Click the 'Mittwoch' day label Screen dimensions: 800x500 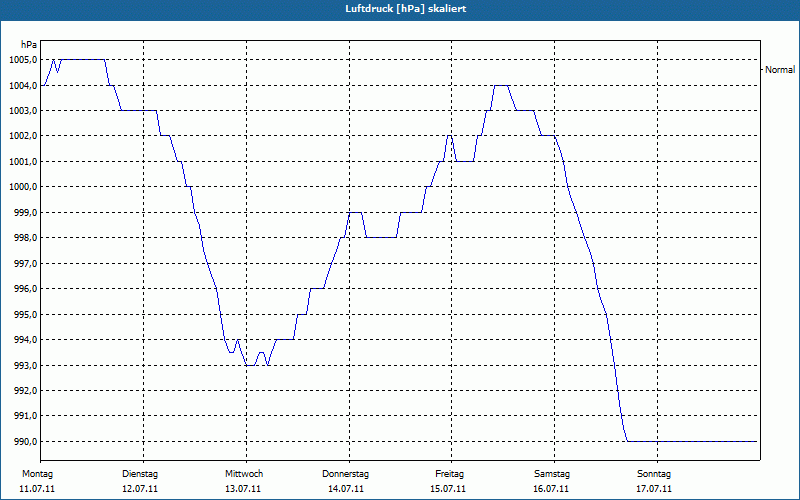point(244,474)
